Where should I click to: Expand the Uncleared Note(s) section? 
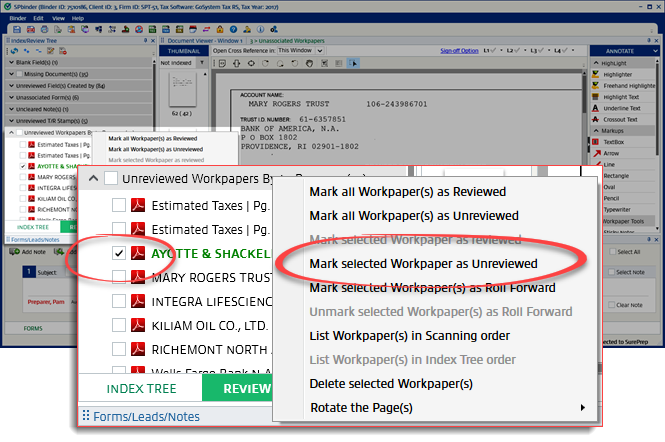click(x=11, y=109)
